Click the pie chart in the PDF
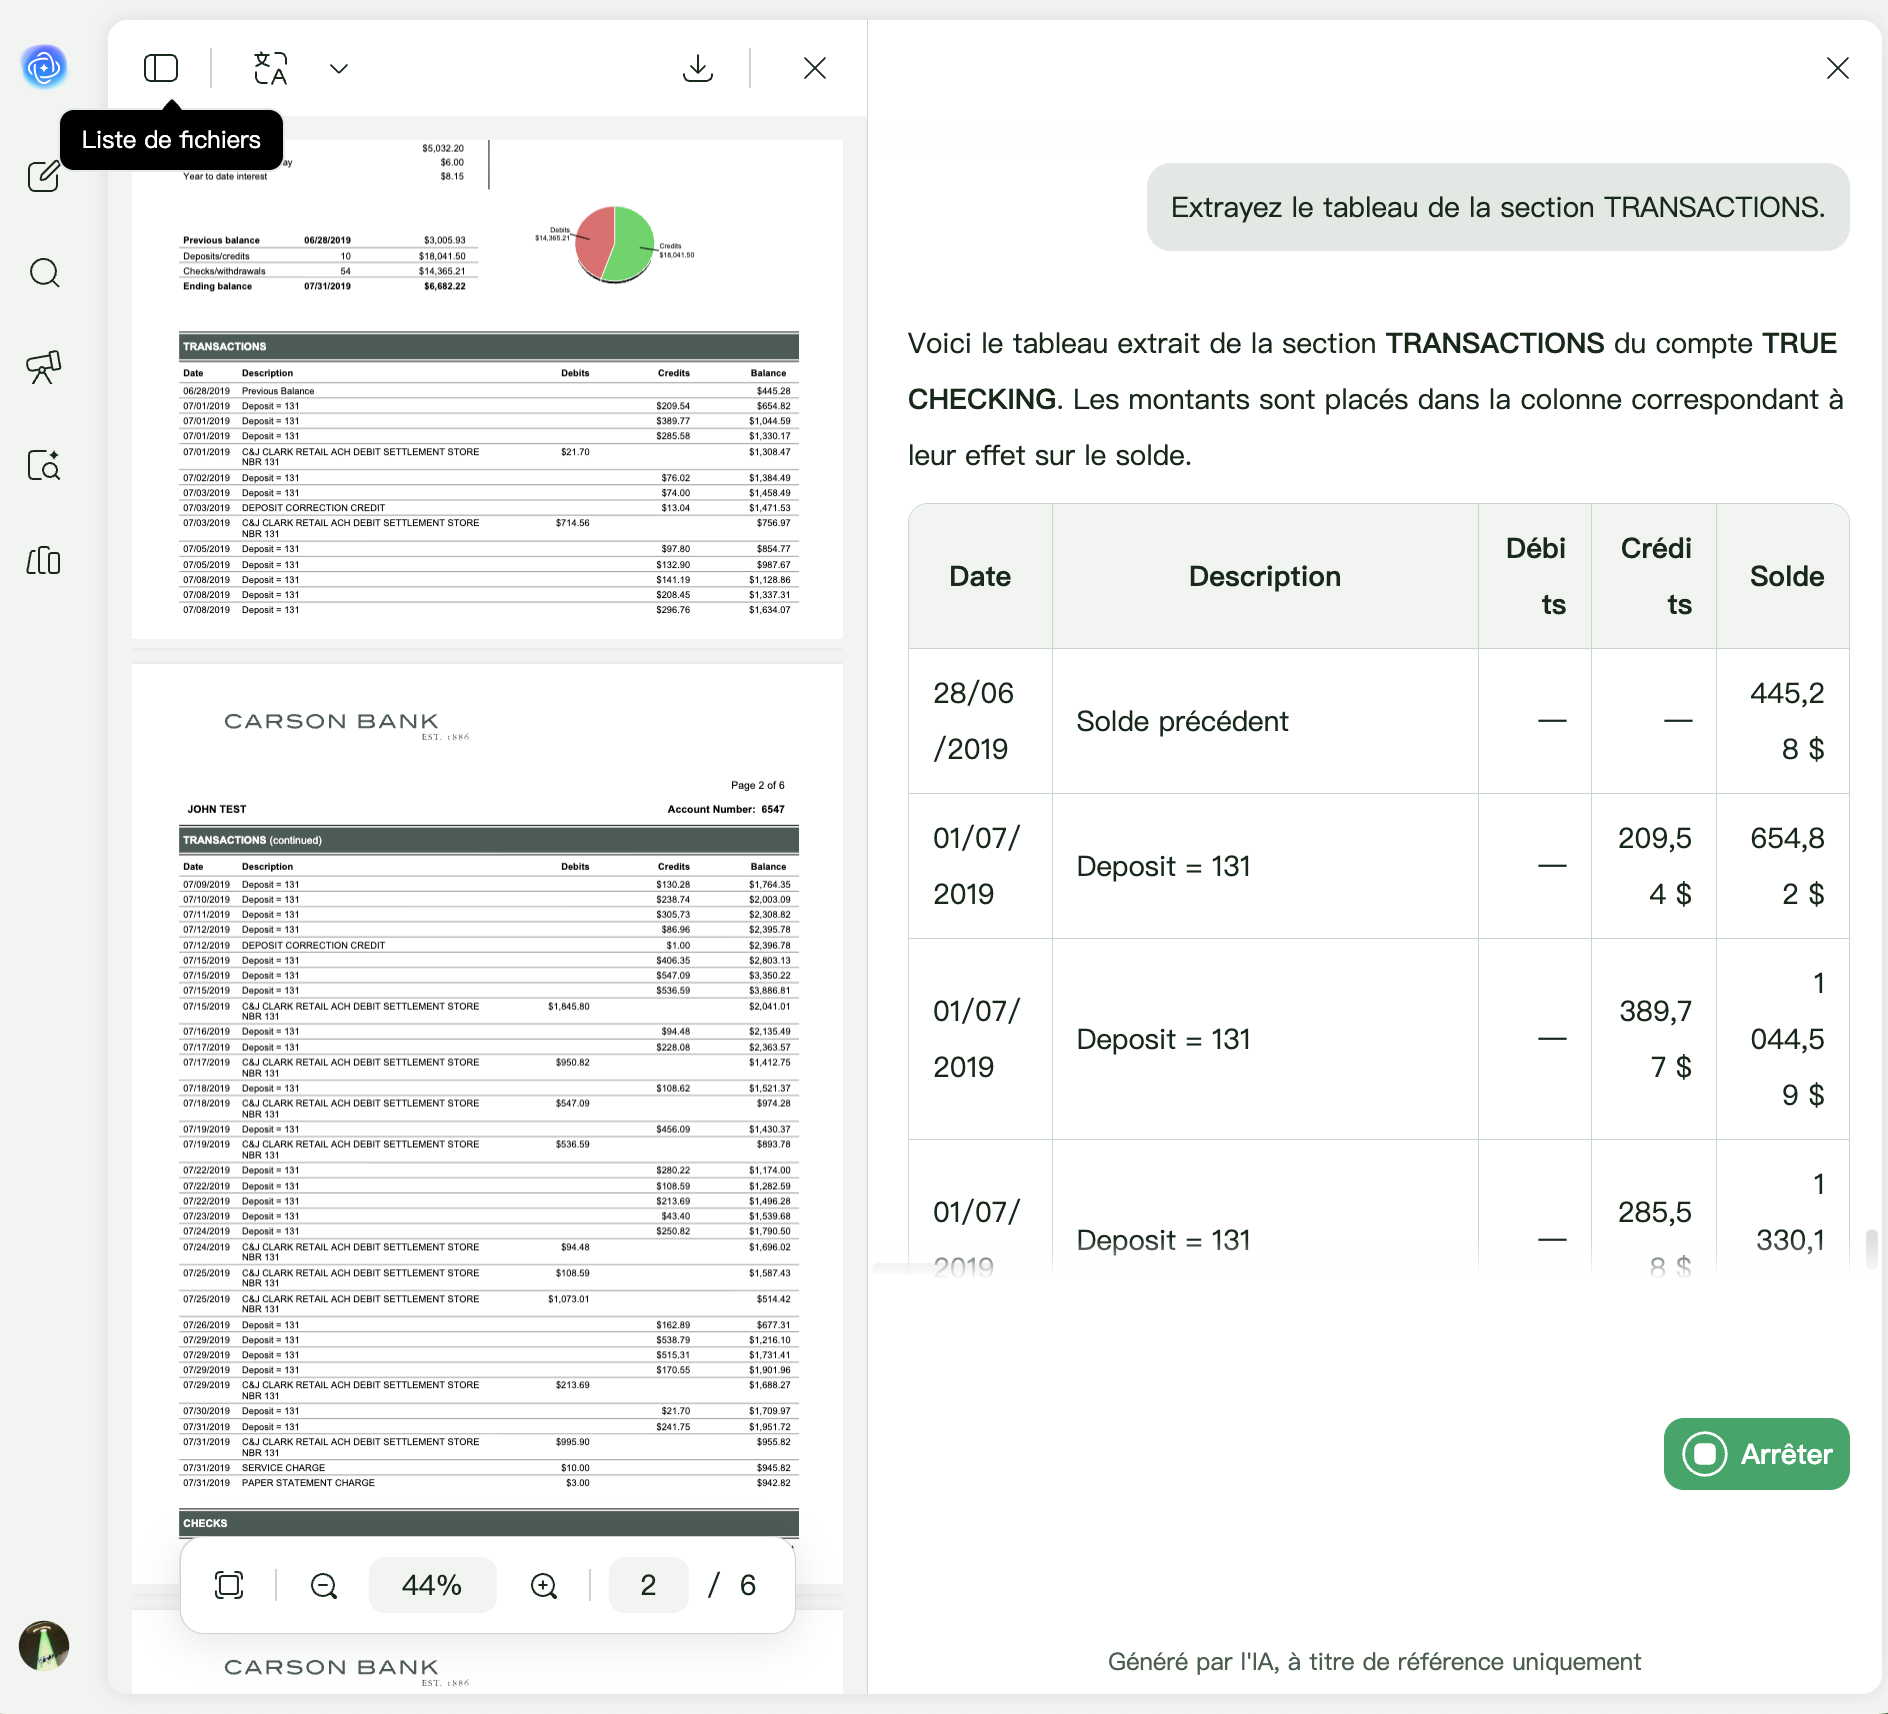The height and width of the screenshot is (1714, 1888). pyautogui.click(x=615, y=244)
